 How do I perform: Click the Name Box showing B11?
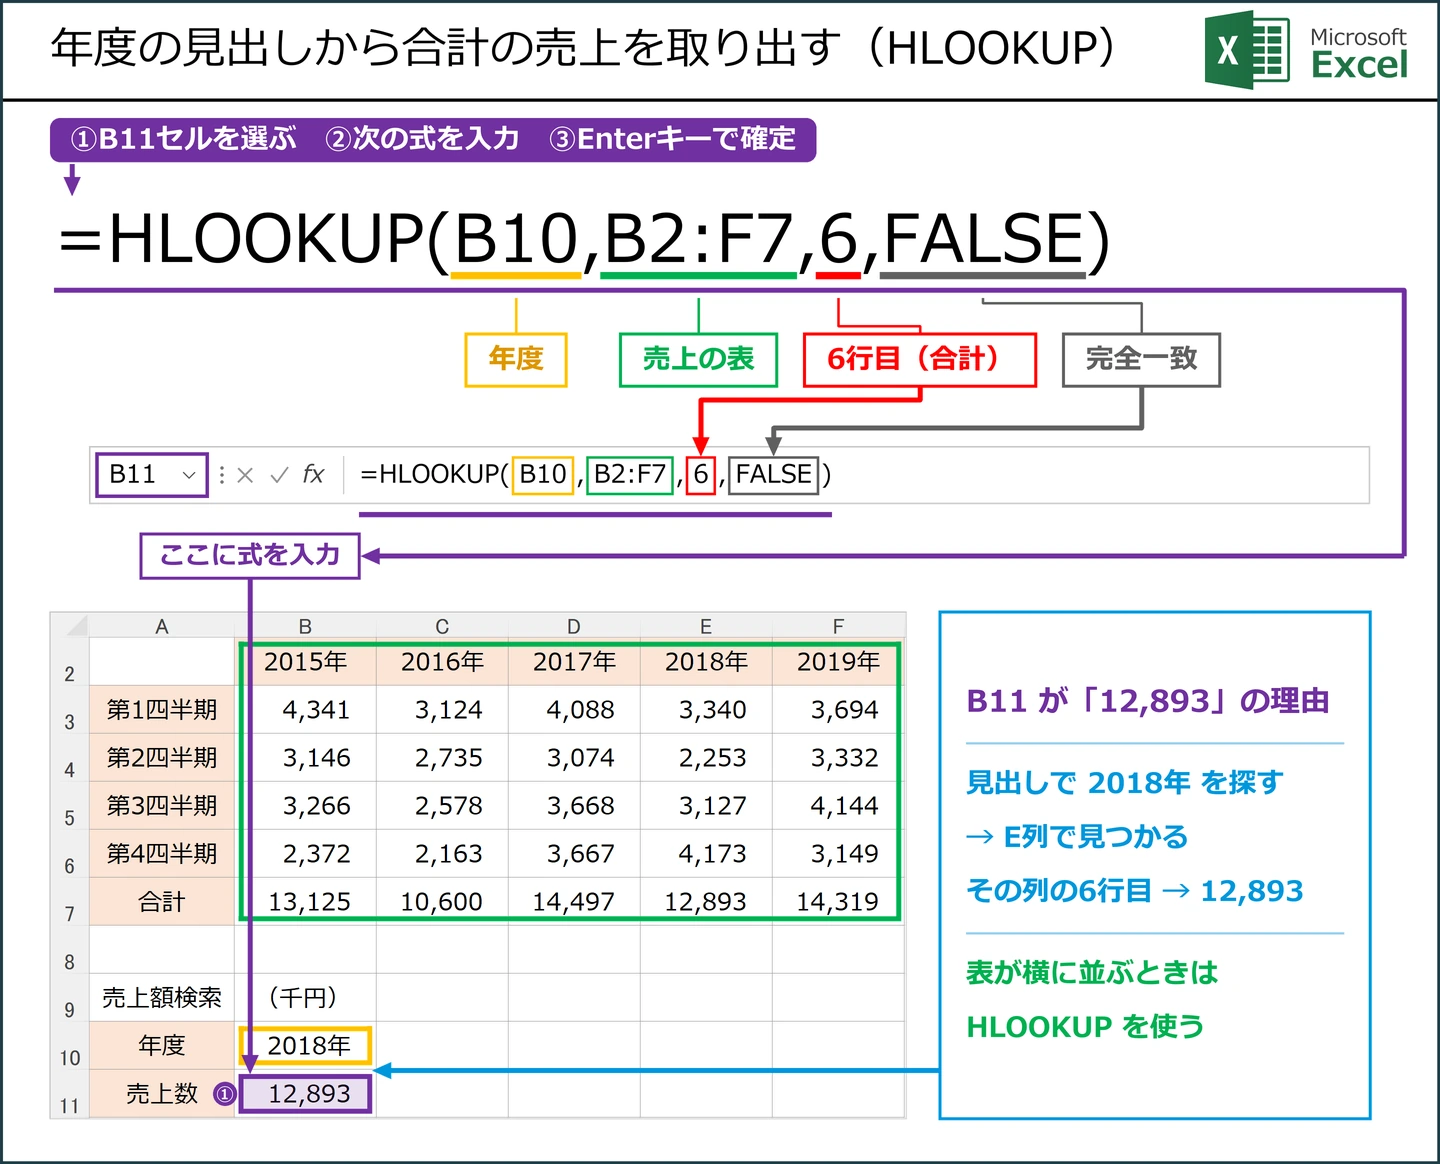point(152,474)
